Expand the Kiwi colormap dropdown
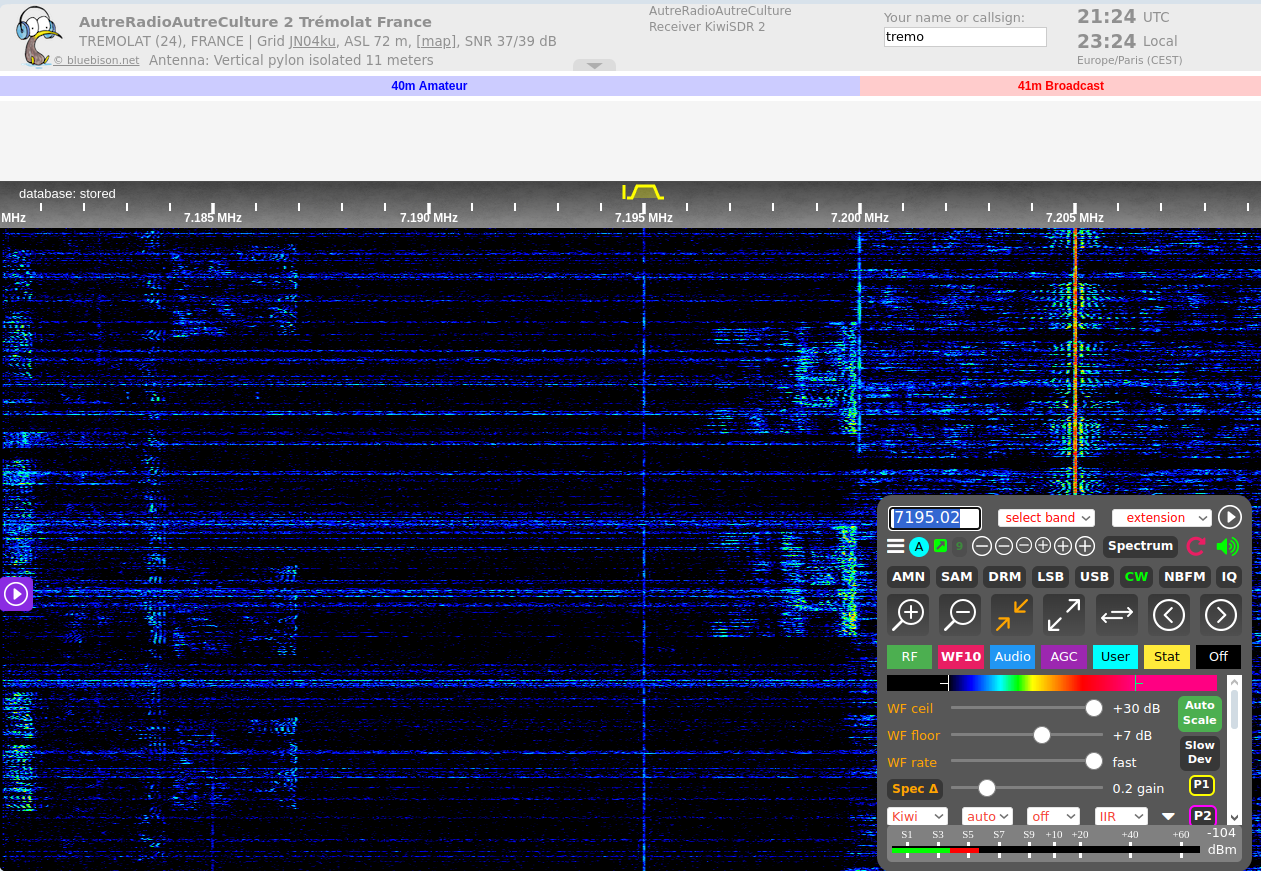 point(917,816)
